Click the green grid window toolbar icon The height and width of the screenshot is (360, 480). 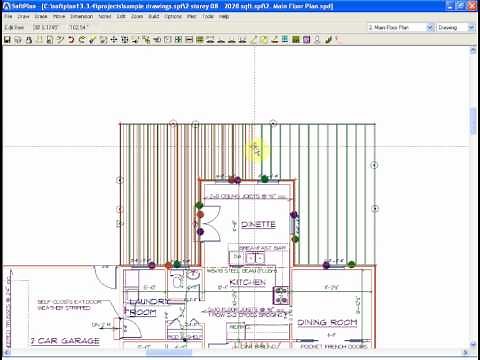[x=178, y=40]
